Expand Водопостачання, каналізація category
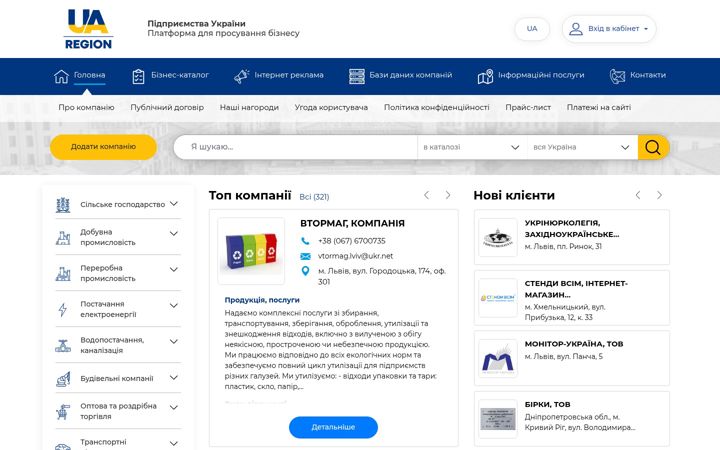The height and width of the screenshot is (450, 720). [174, 342]
